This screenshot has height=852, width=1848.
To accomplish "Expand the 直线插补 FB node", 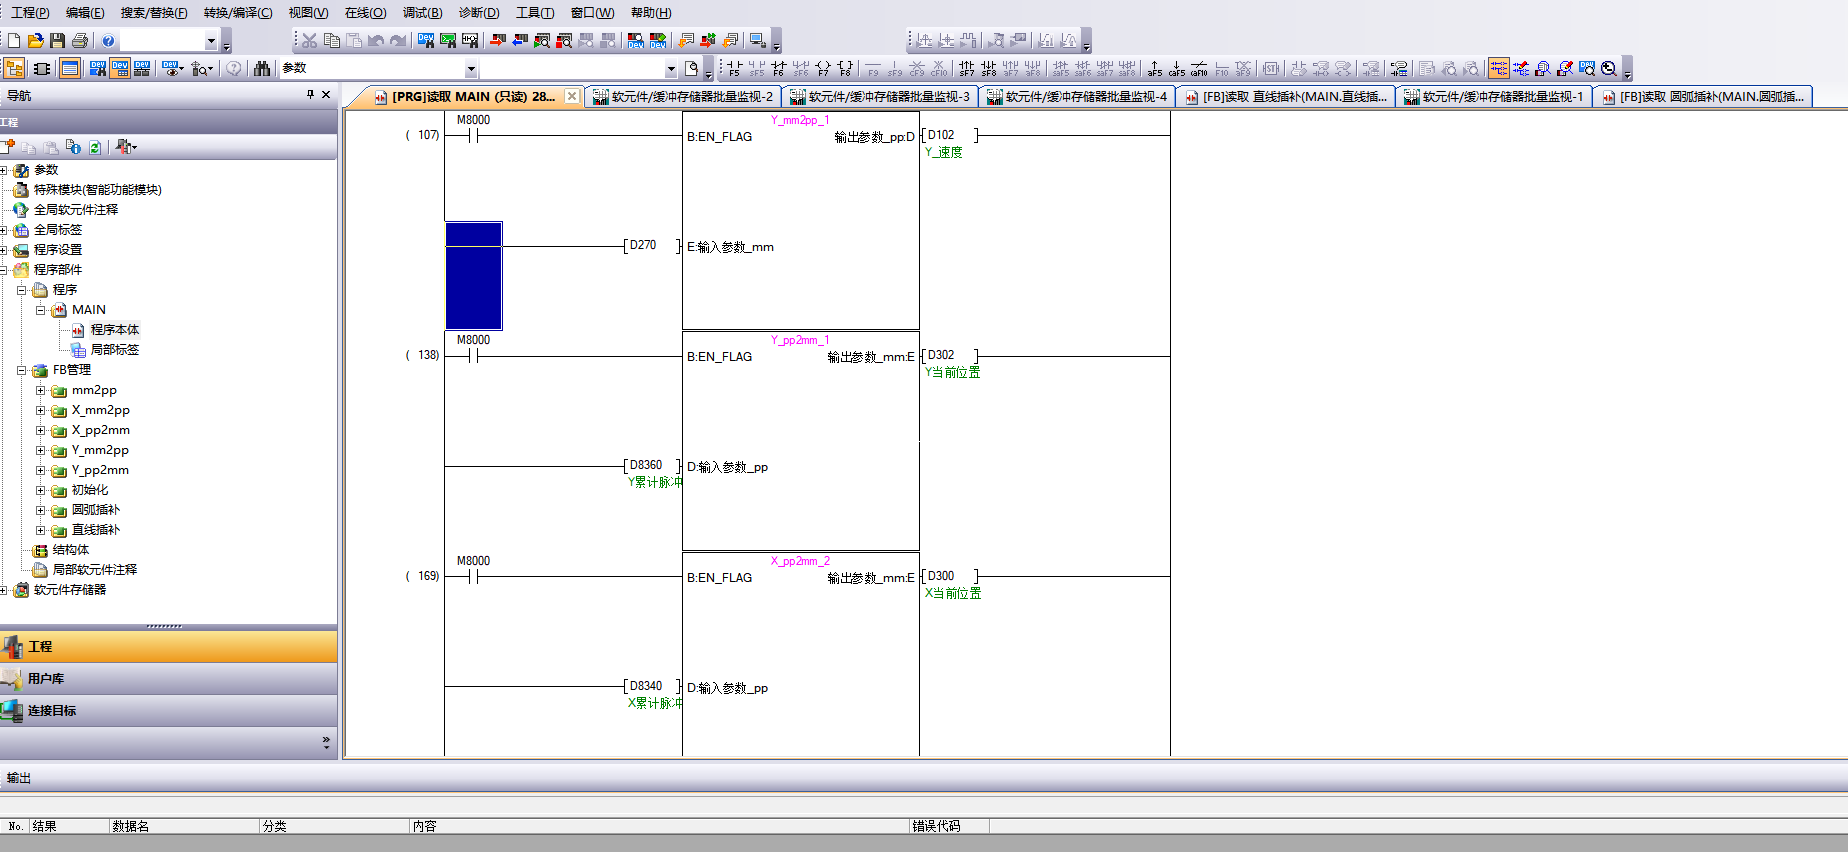I will coord(41,530).
